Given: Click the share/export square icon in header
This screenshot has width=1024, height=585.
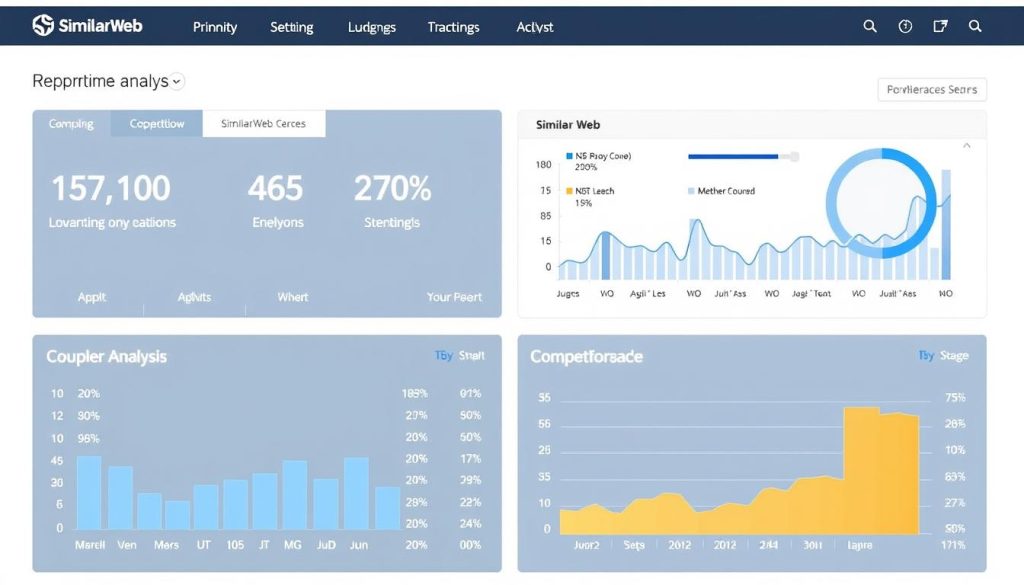Looking at the screenshot, I should tap(940, 26).
